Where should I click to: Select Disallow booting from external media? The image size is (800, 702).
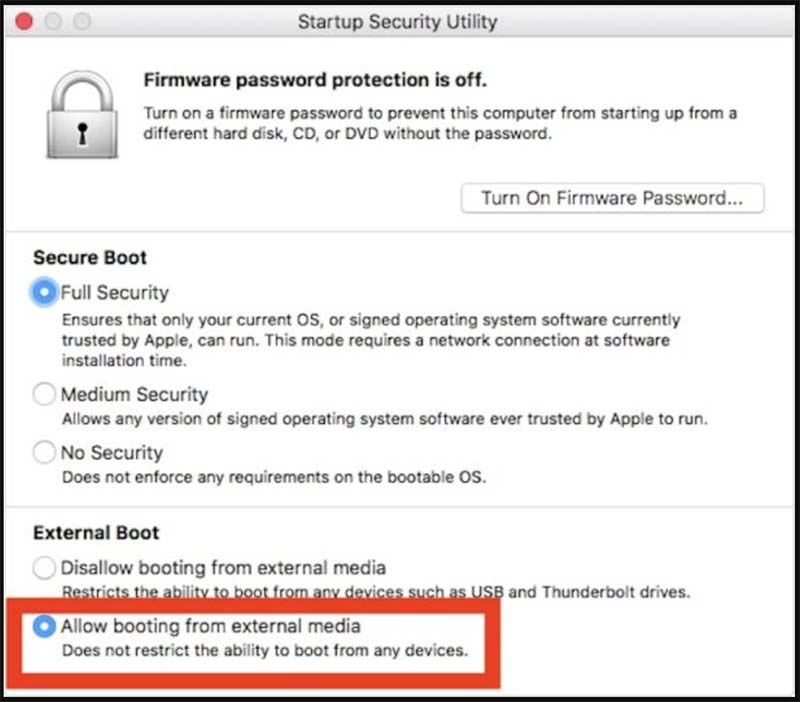43,567
